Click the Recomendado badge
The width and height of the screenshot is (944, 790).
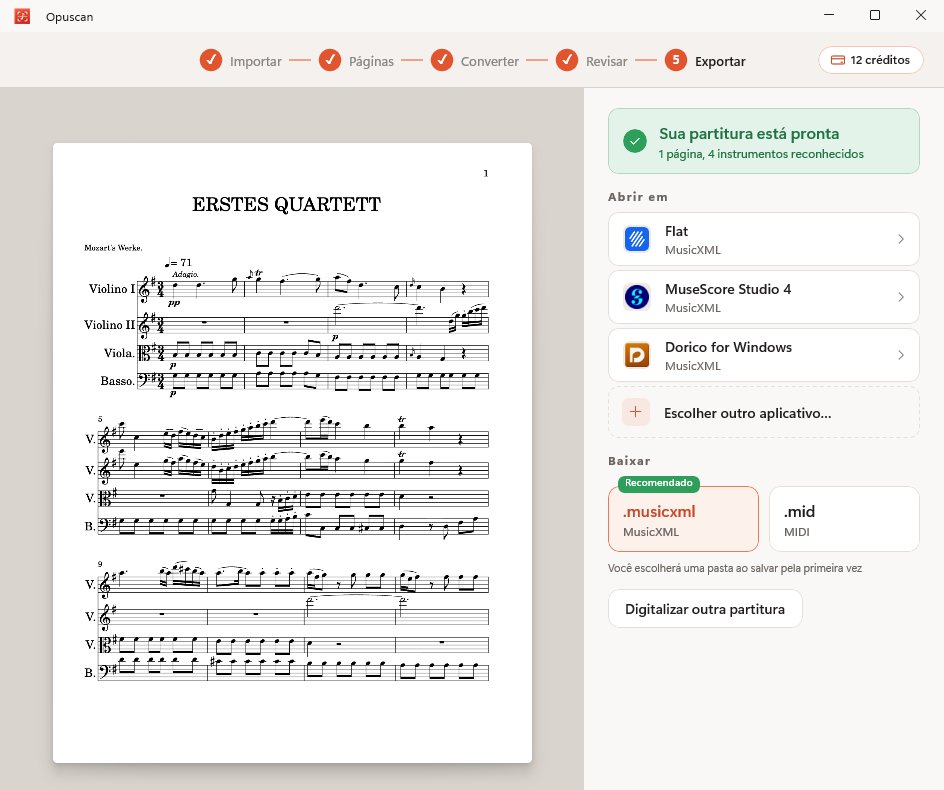(659, 483)
